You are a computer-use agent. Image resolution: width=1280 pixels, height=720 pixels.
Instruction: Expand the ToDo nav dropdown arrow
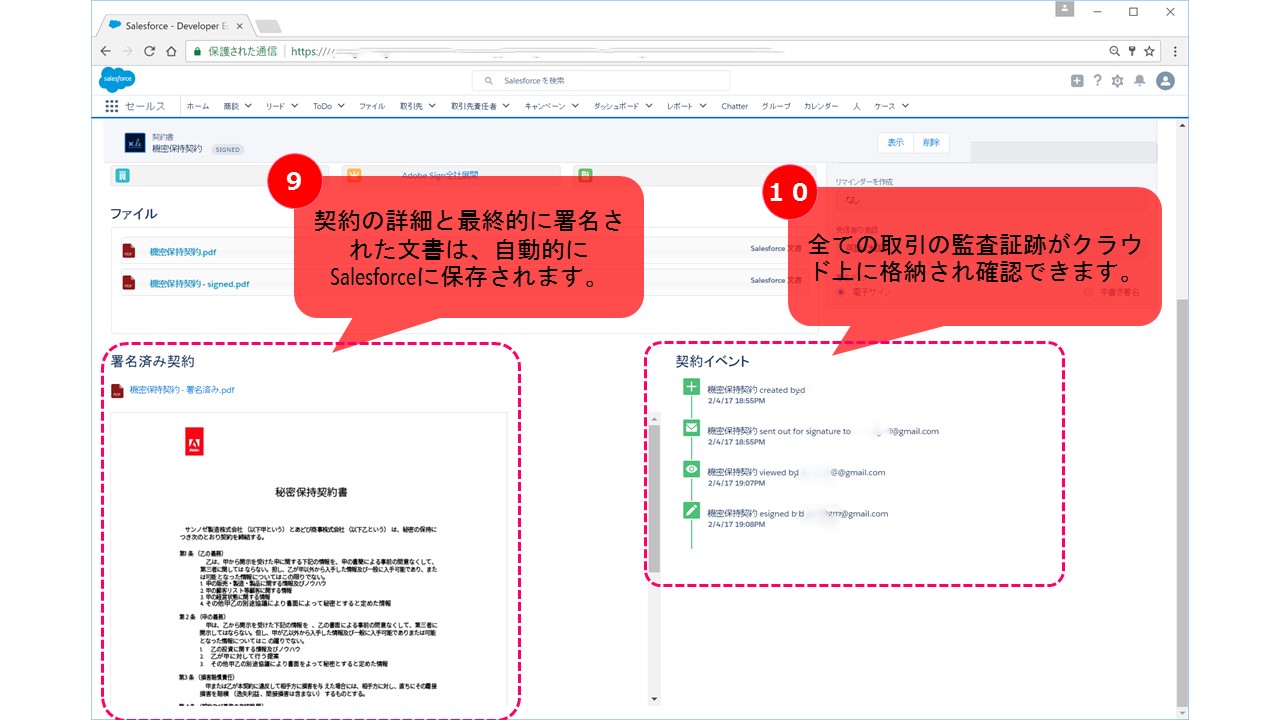(x=341, y=106)
